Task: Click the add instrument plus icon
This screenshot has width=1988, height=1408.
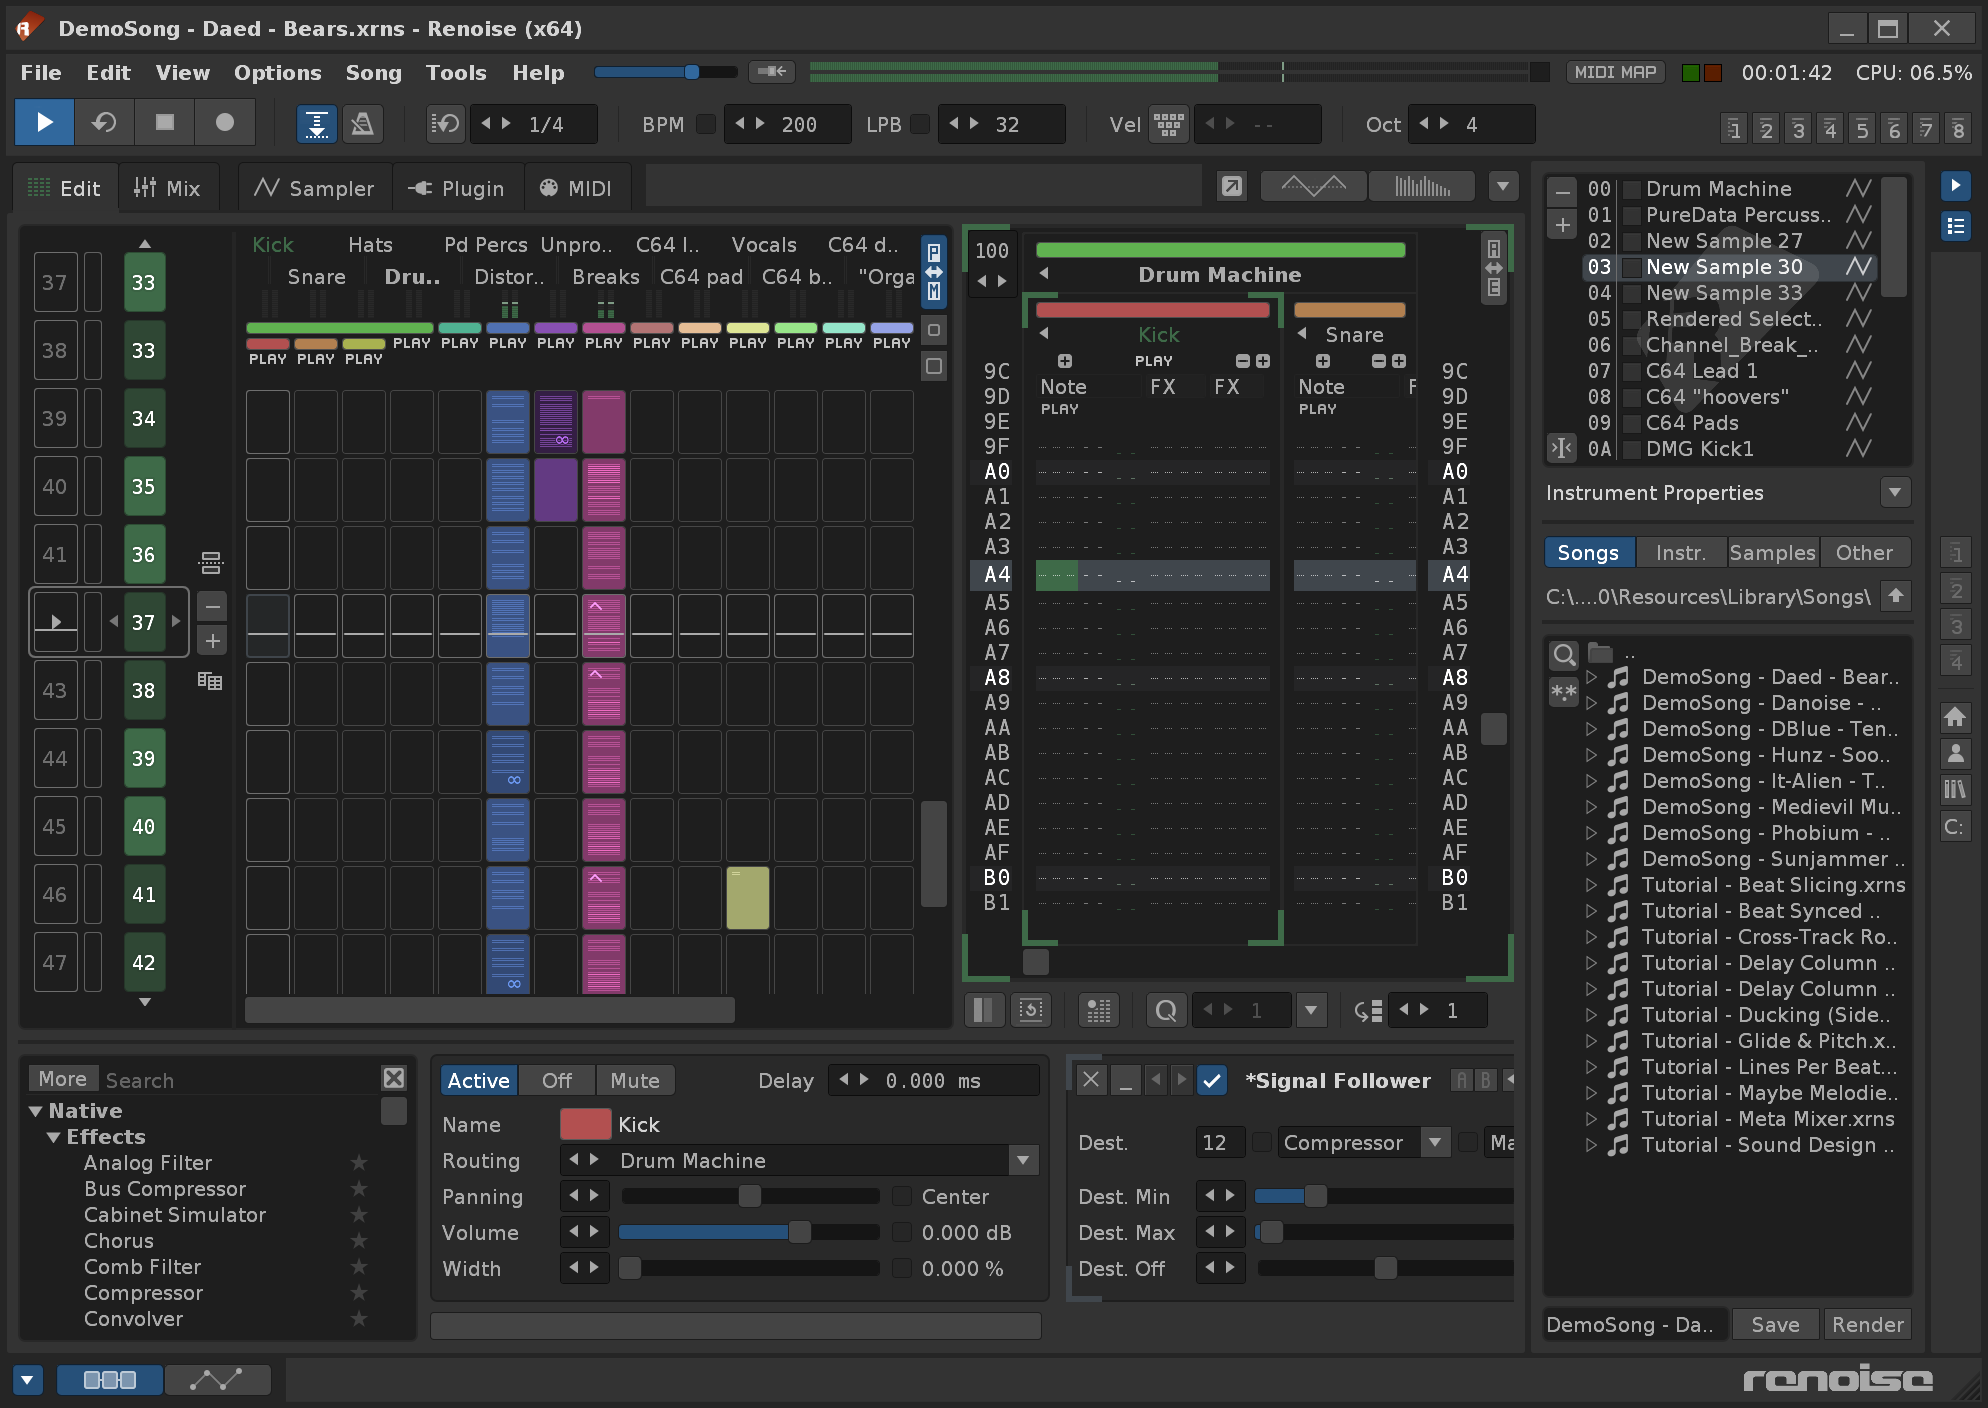Action: [x=1563, y=224]
